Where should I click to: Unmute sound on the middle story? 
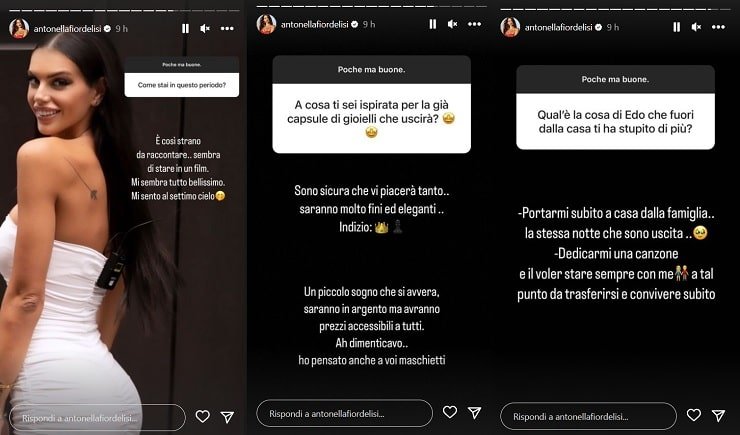click(x=453, y=24)
